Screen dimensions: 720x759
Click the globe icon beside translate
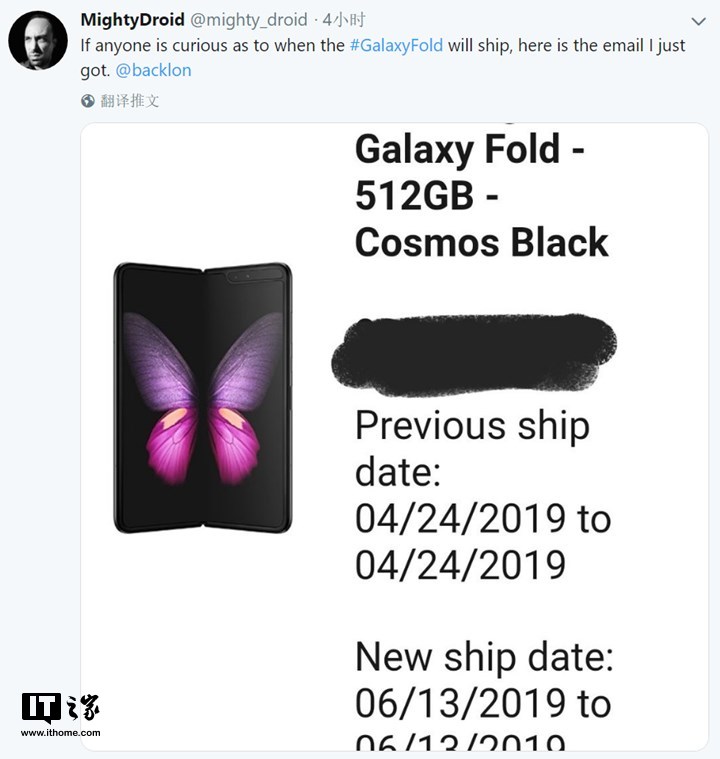coord(88,100)
